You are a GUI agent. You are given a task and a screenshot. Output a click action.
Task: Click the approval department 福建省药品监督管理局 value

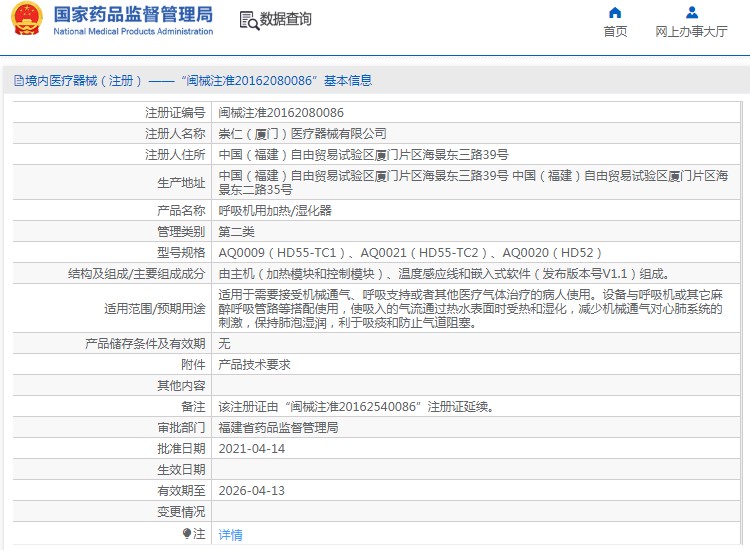[x=278, y=428]
